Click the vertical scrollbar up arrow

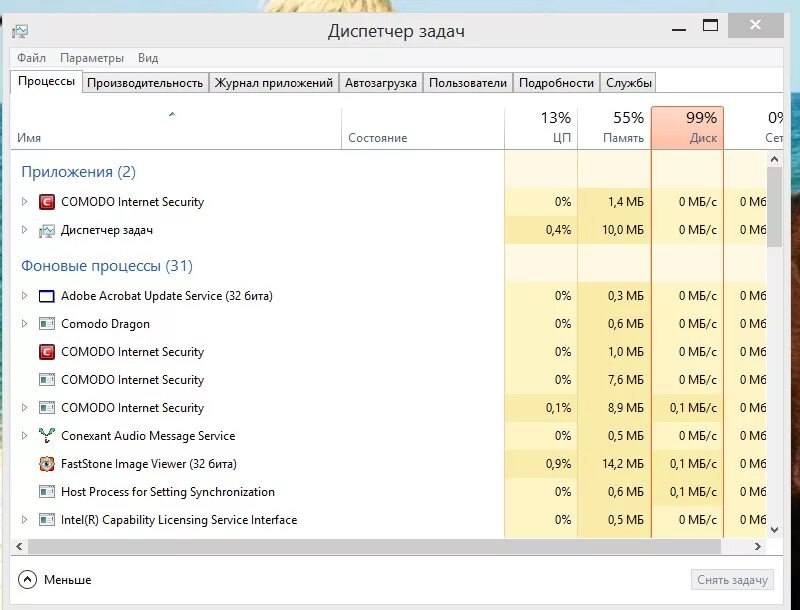(x=774, y=160)
